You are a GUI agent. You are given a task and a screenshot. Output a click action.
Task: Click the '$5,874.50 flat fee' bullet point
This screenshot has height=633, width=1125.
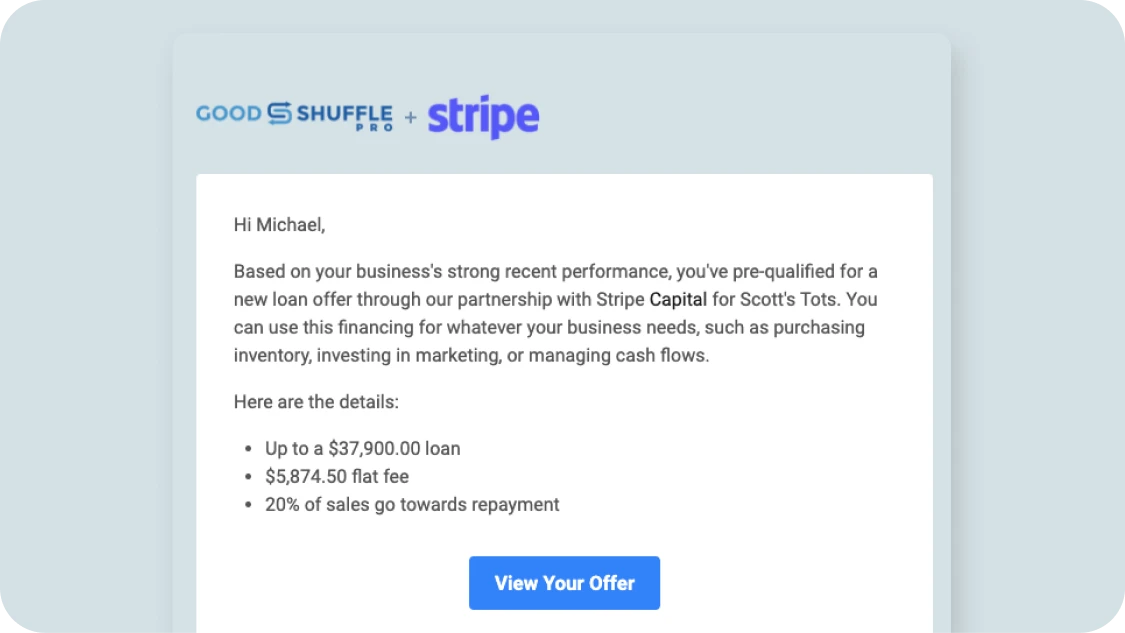[x=337, y=476]
